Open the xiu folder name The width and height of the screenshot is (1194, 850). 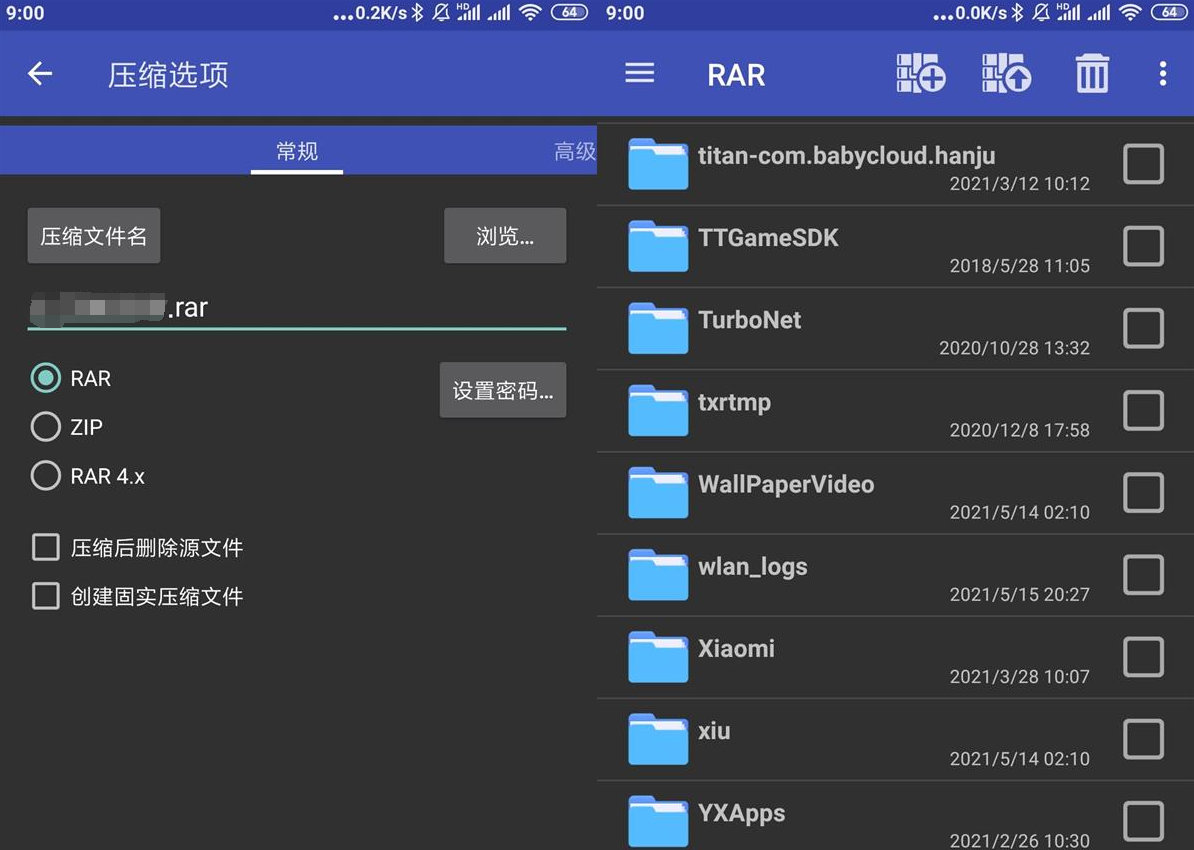714,731
